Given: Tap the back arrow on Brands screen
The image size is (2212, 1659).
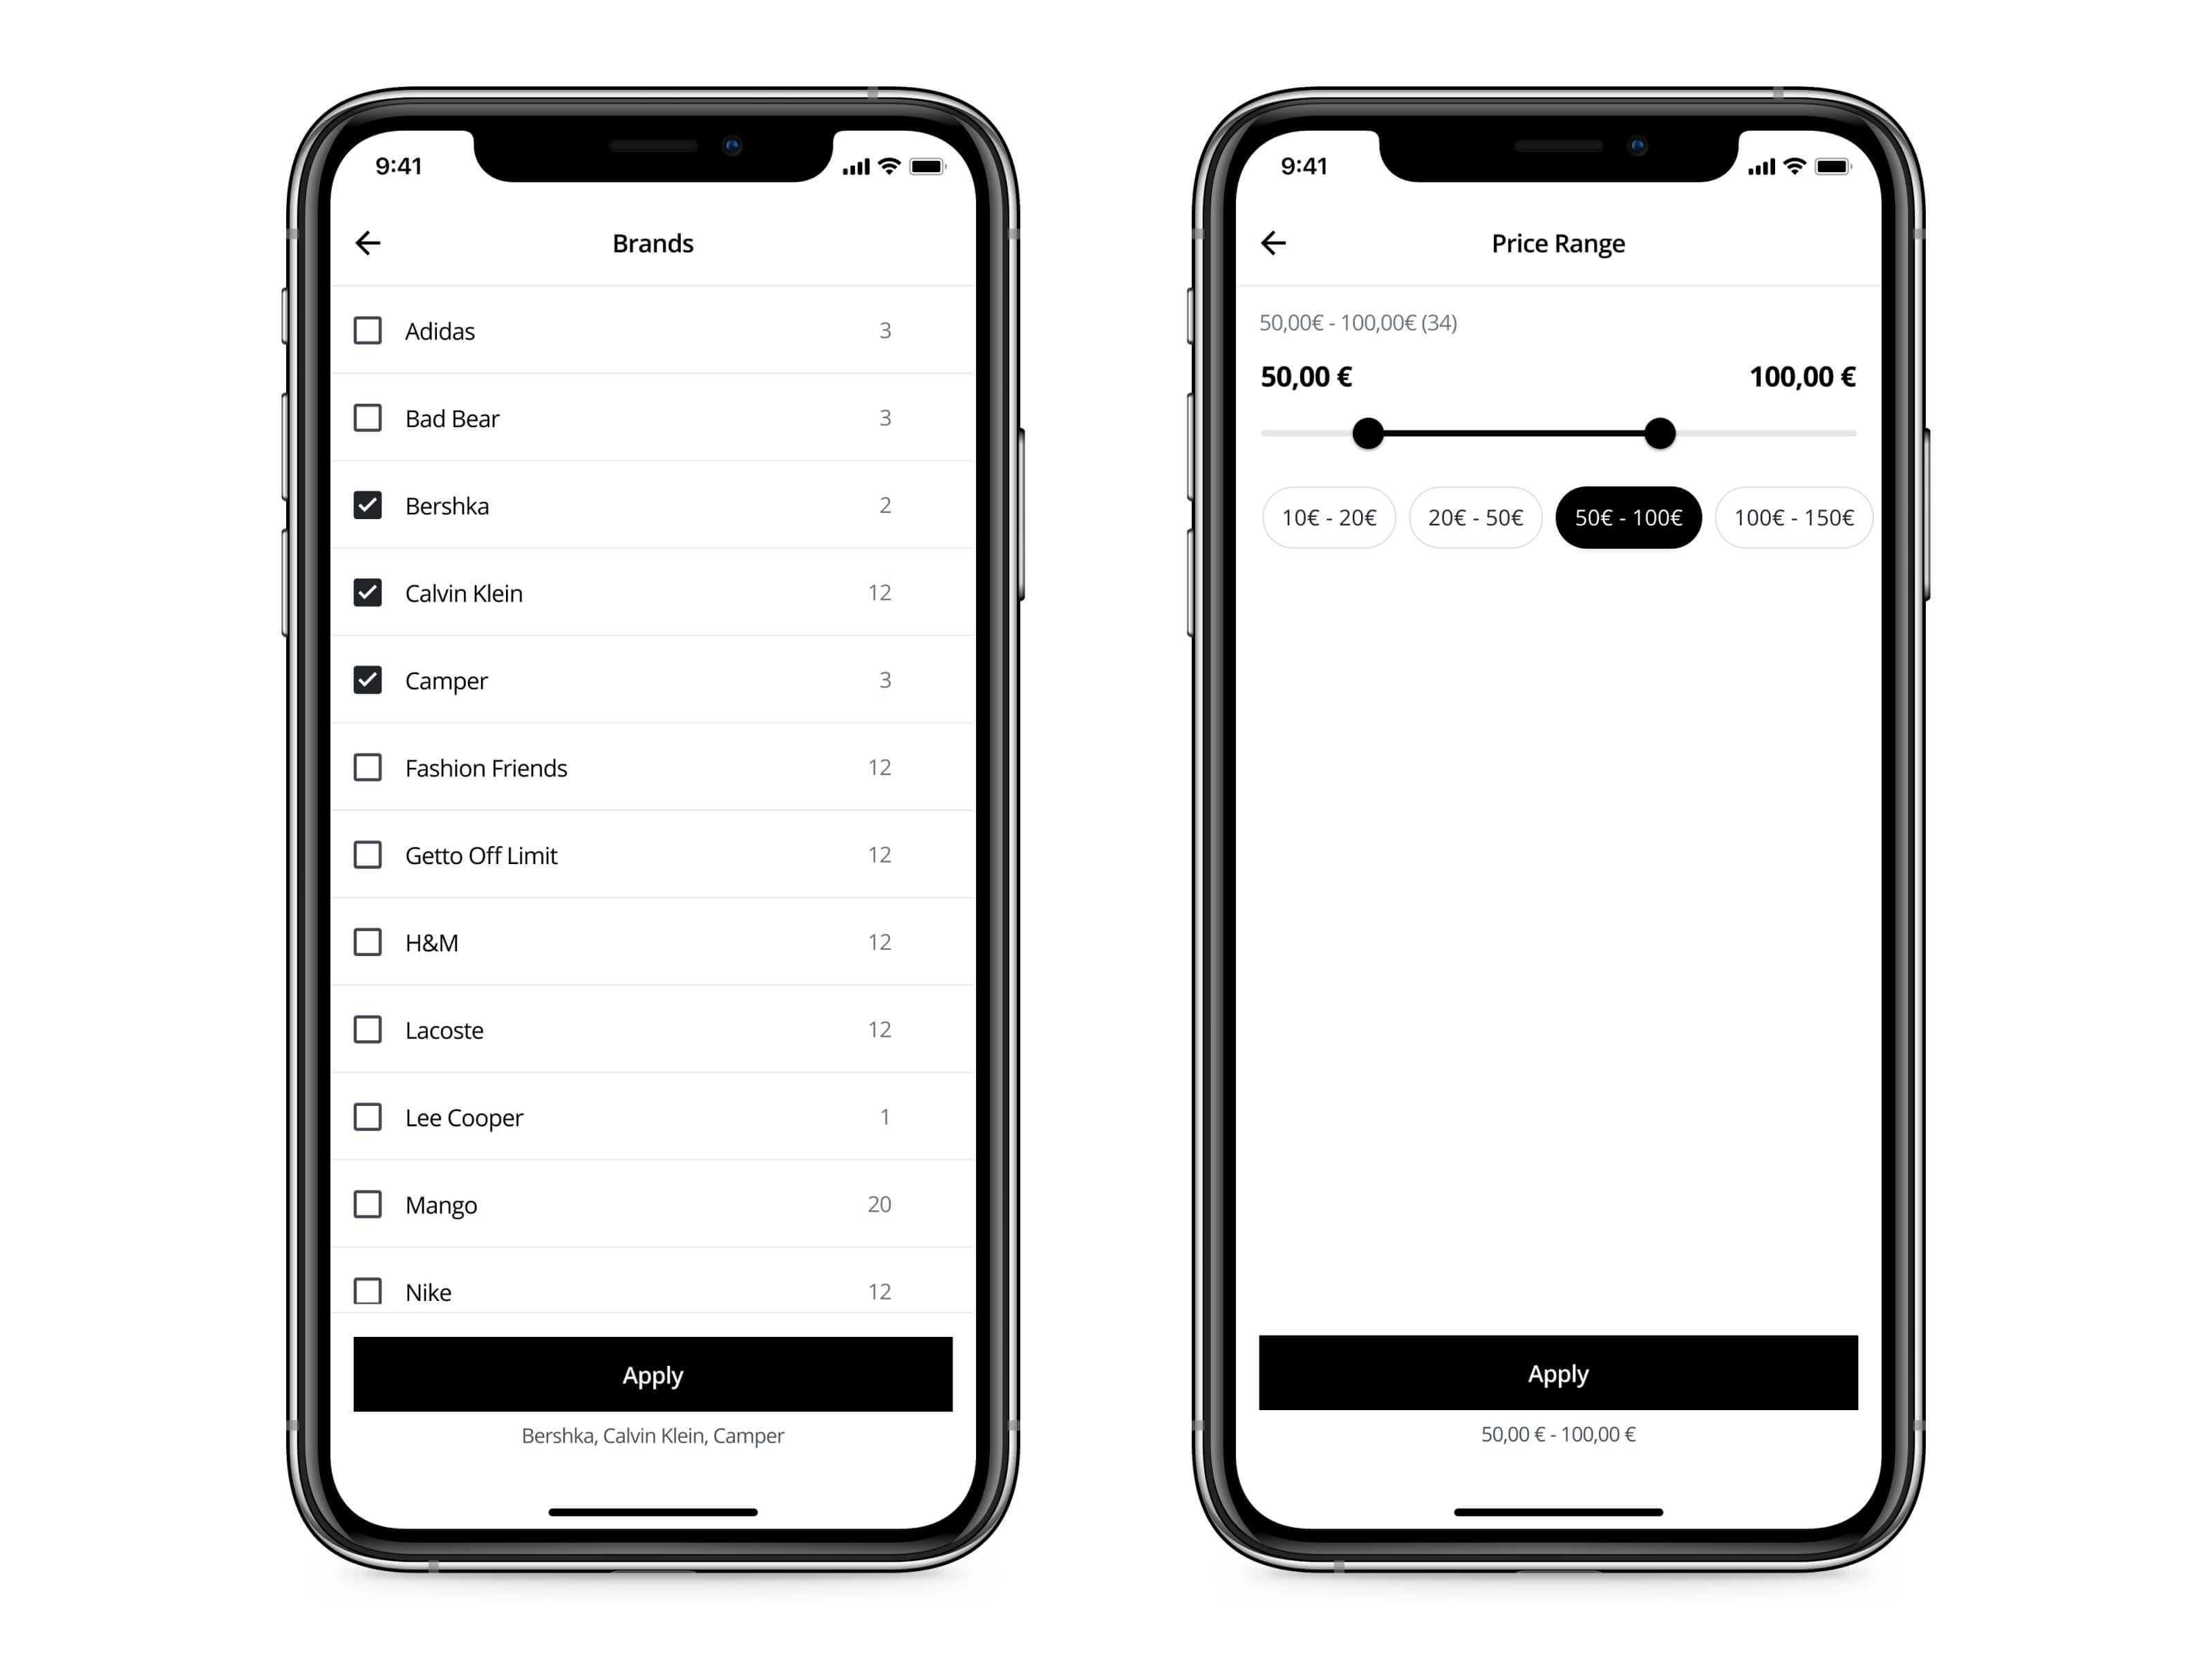Looking at the screenshot, I should tap(371, 241).
